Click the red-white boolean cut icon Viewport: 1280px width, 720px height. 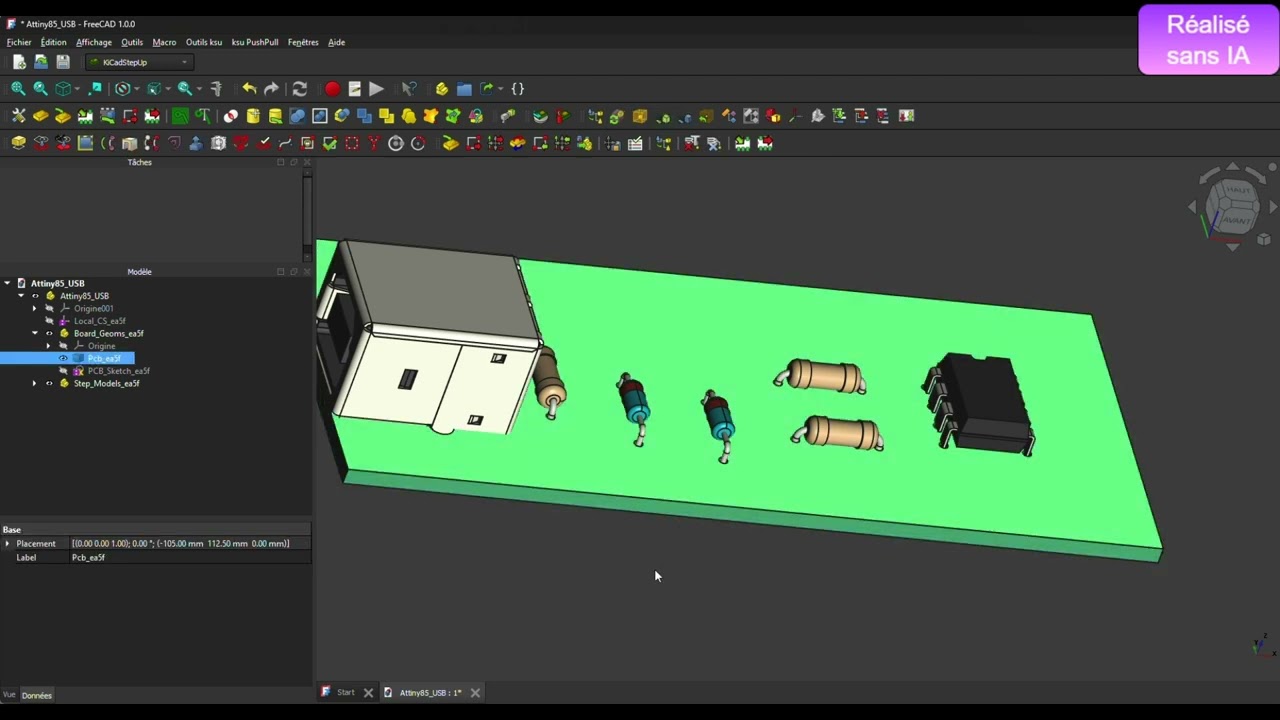point(231,116)
